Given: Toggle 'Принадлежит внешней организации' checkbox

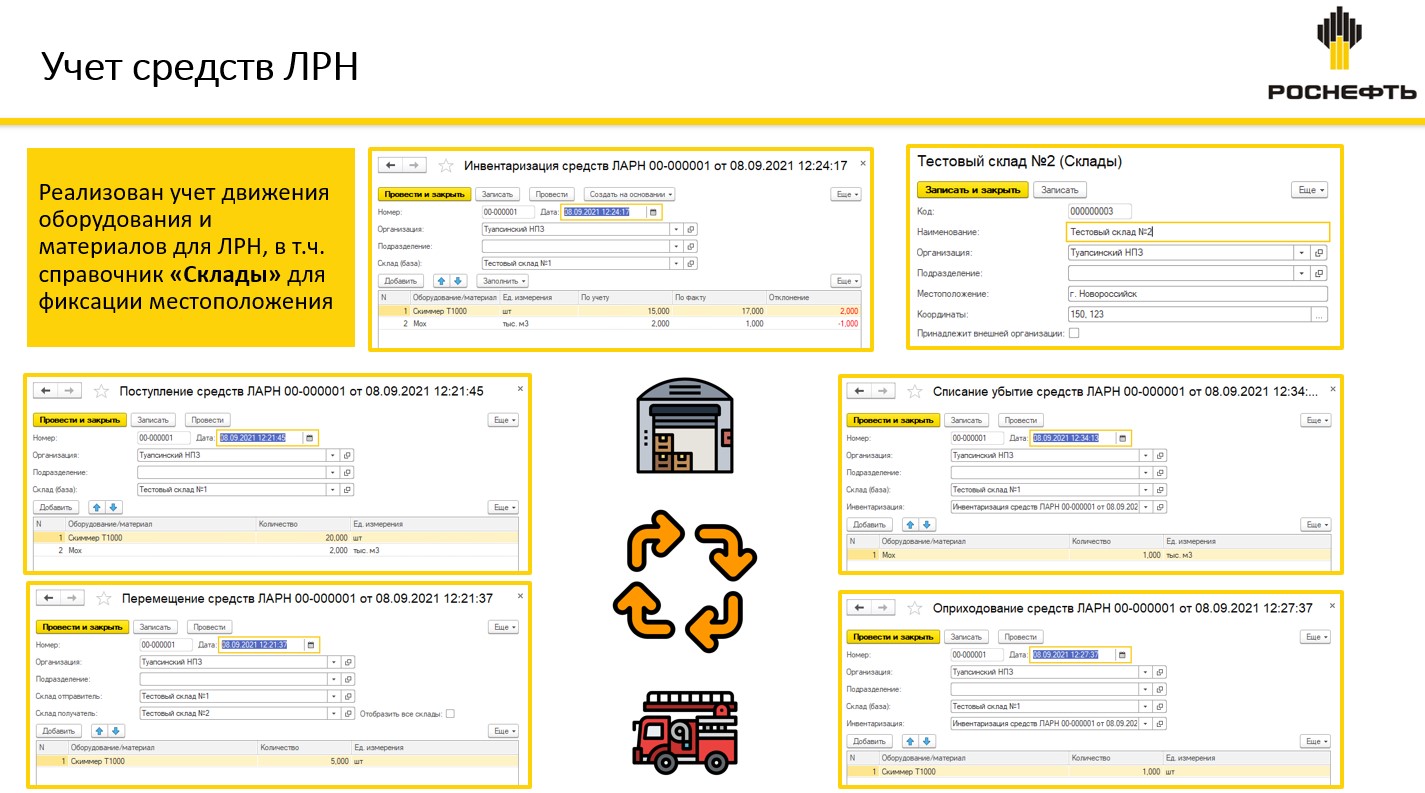Looking at the screenshot, I should (x=1074, y=333).
